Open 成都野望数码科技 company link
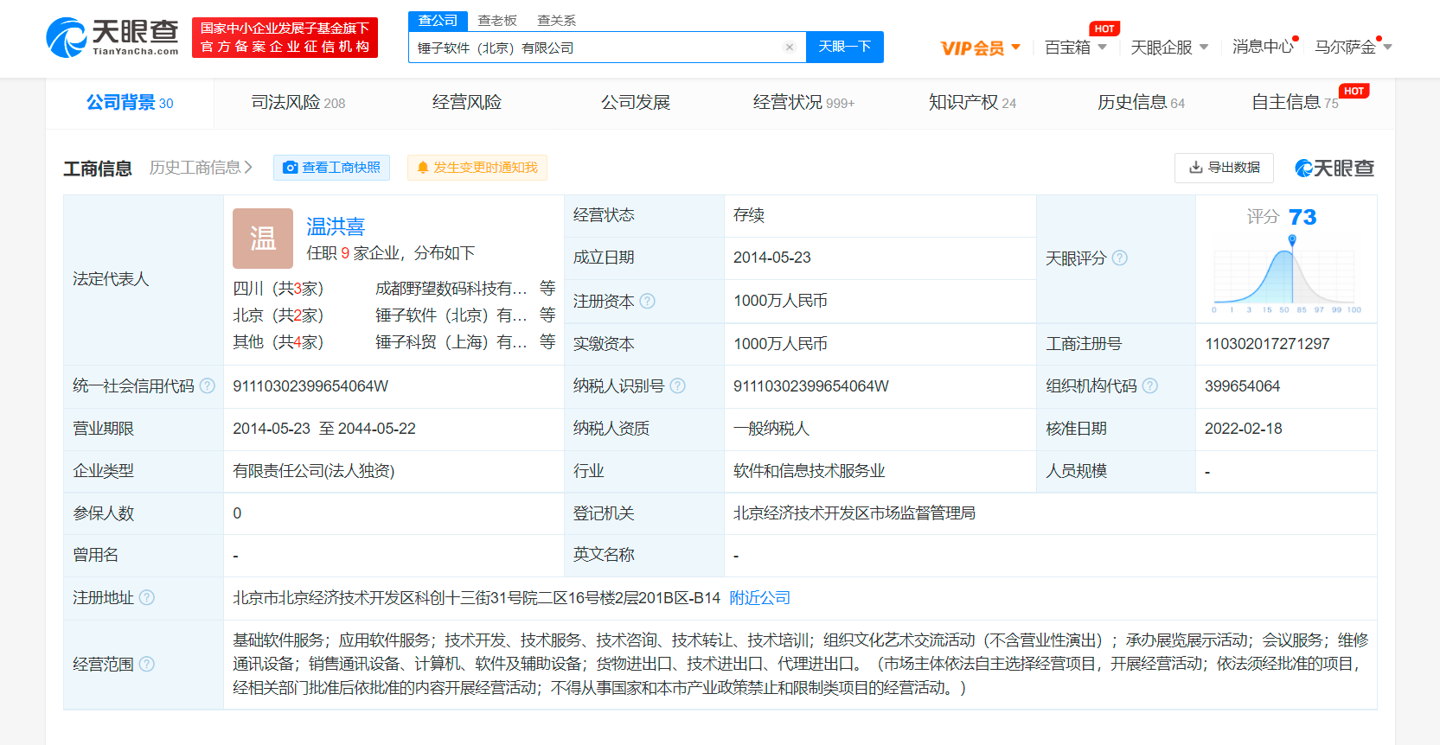 [451, 288]
